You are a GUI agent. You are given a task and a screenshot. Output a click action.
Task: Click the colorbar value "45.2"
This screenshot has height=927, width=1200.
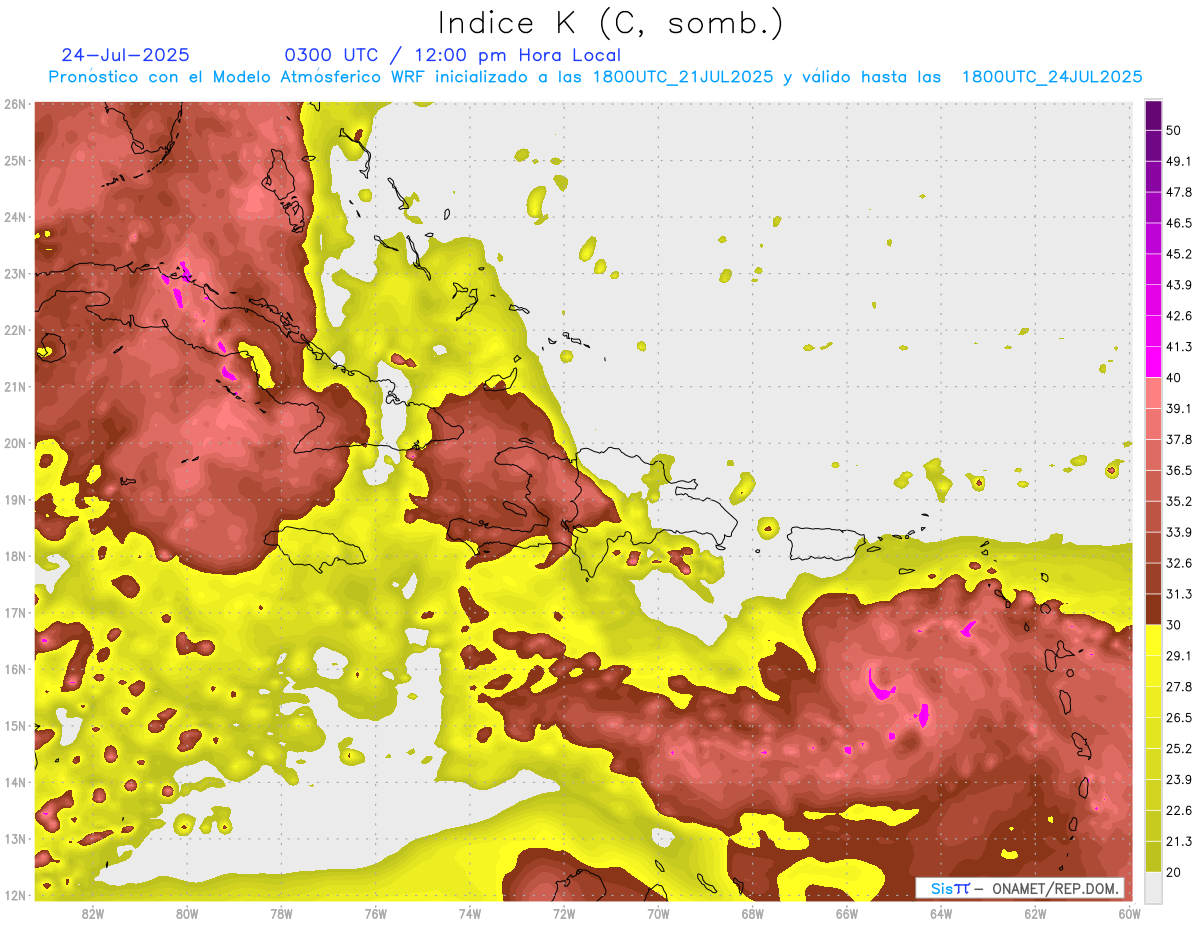[x=1179, y=254]
